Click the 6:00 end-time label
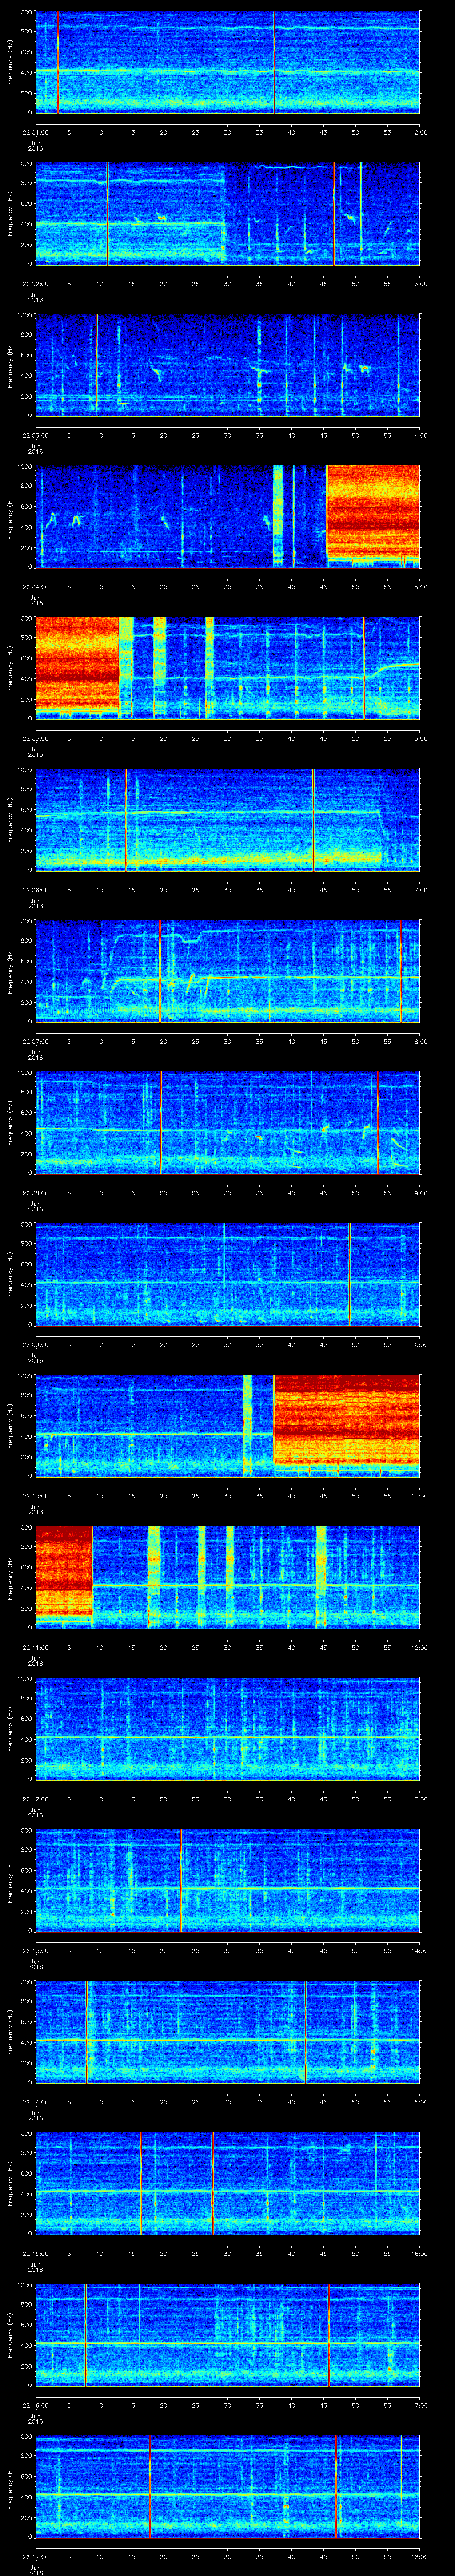Screen dimensions: 455x2576 coord(420,738)
